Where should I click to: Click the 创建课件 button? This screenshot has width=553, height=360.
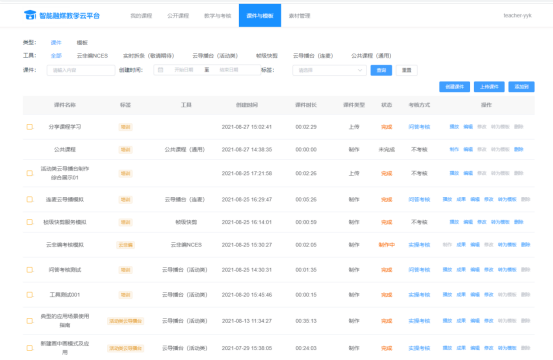click(x=455, y=87)
